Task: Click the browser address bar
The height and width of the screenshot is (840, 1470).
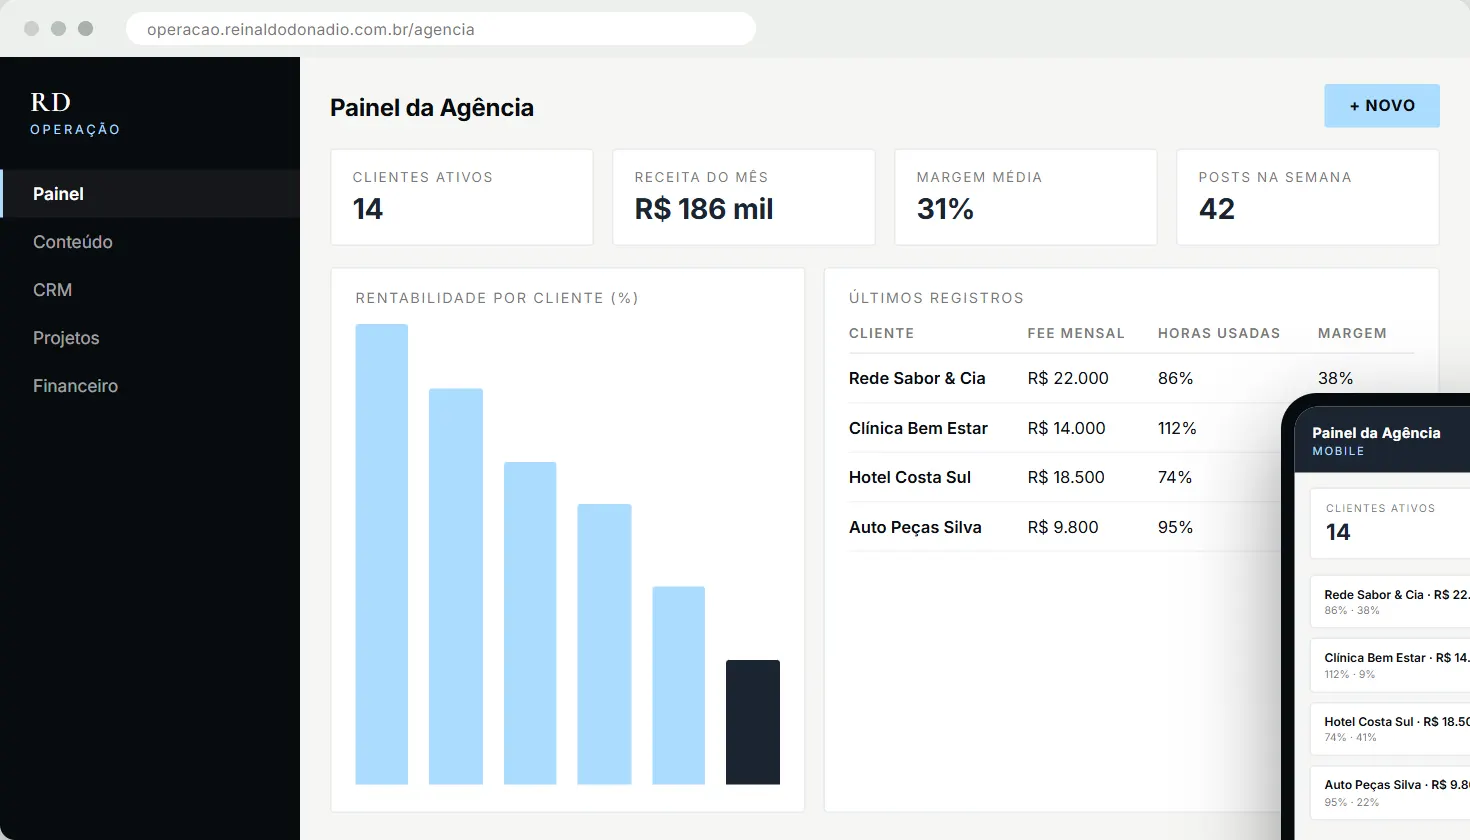Action: coord(441,29)
